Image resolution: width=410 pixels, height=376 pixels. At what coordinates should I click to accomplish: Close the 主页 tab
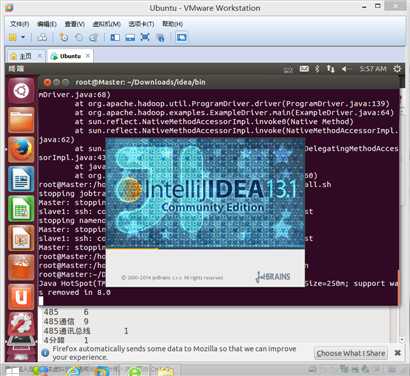(x=40, y=56)
